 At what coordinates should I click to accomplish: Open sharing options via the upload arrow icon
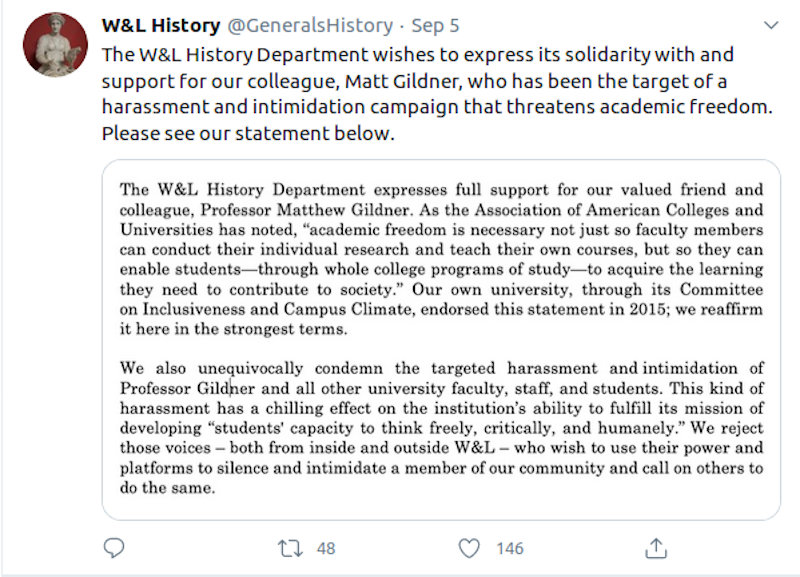tap(658, 548)
